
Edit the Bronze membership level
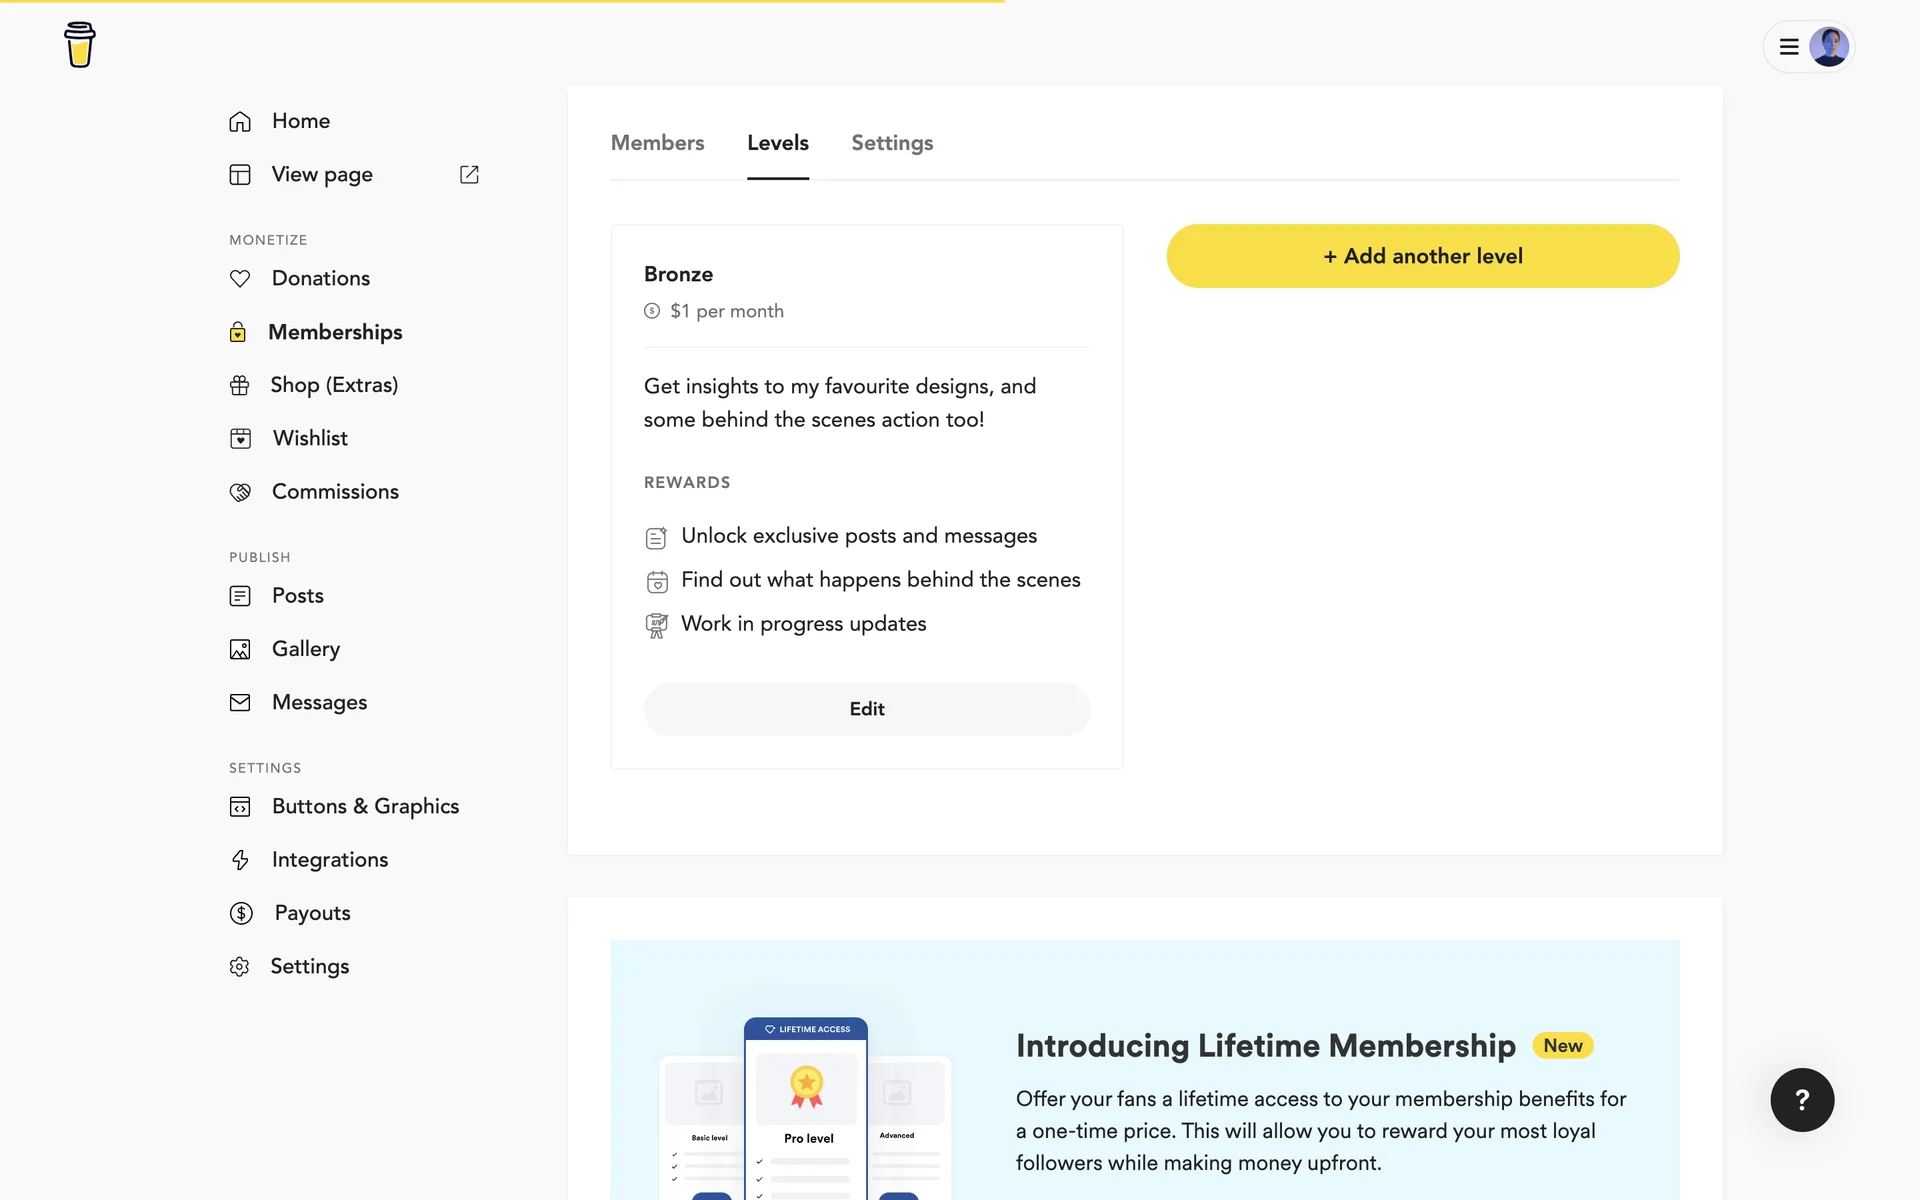click(866, 709)
